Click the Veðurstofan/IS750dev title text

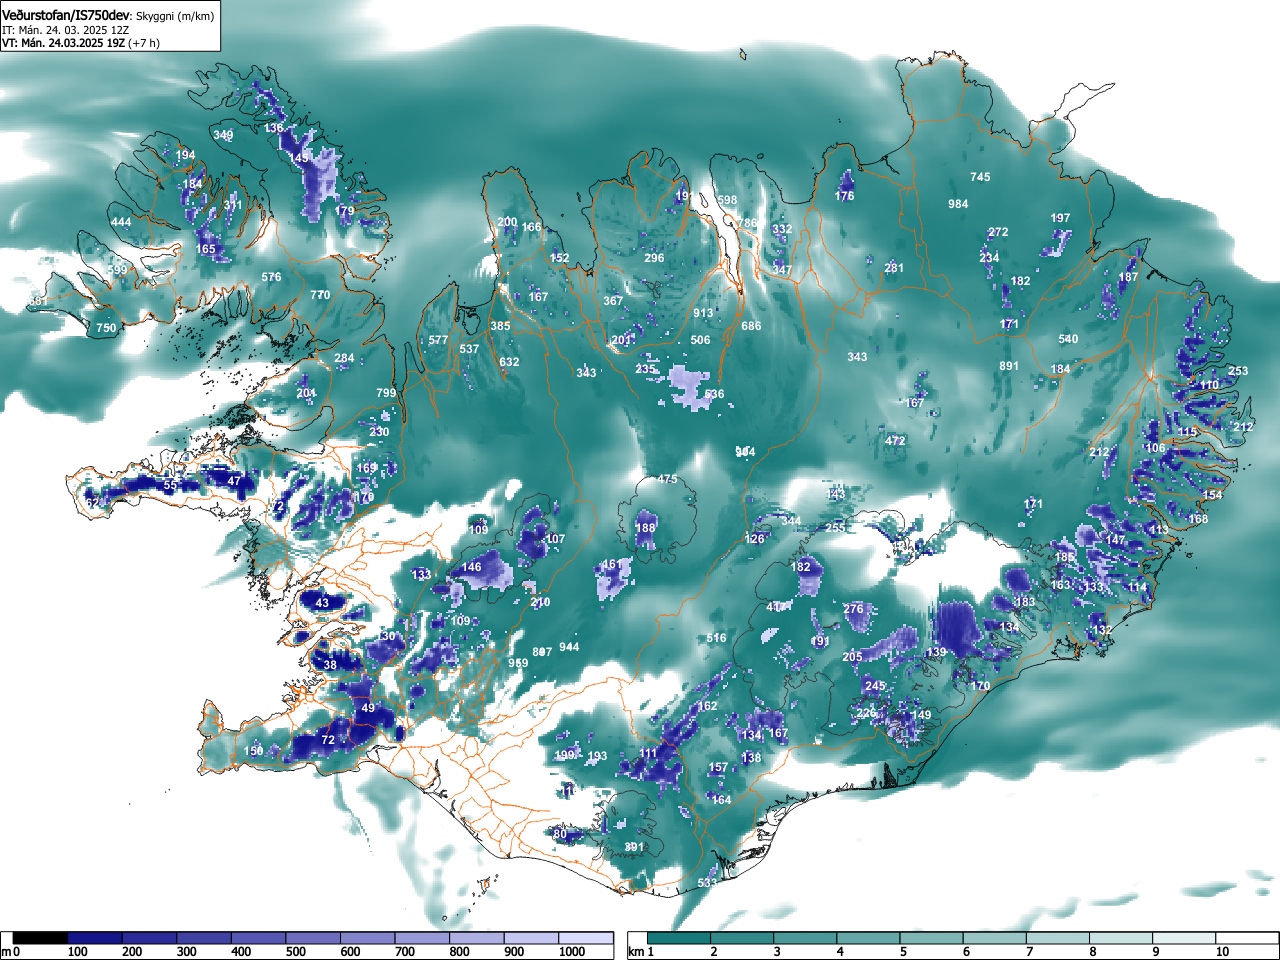66,15
